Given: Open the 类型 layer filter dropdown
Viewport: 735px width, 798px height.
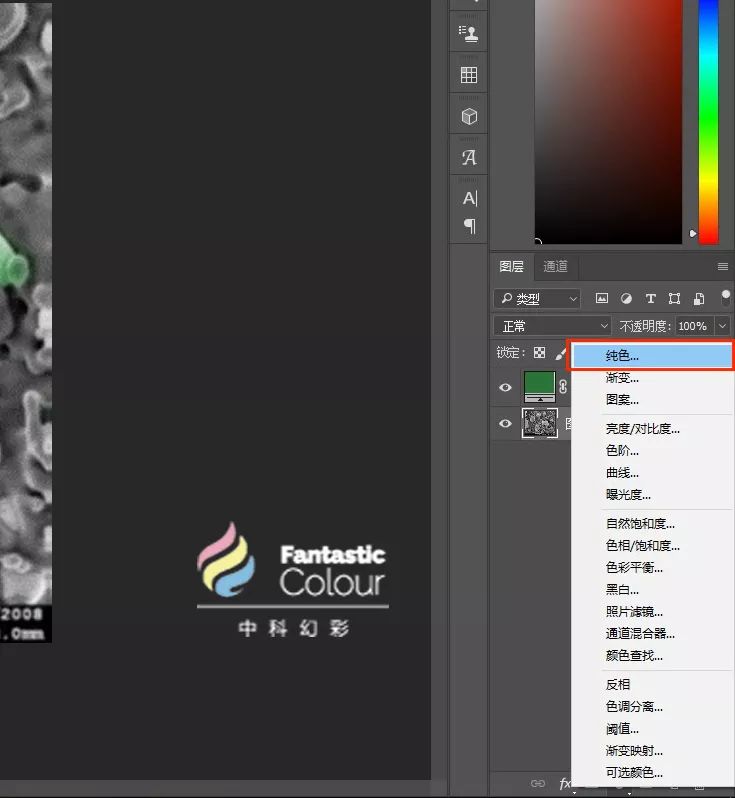Looking at the screenshot, I should click(x=538, y=298).
